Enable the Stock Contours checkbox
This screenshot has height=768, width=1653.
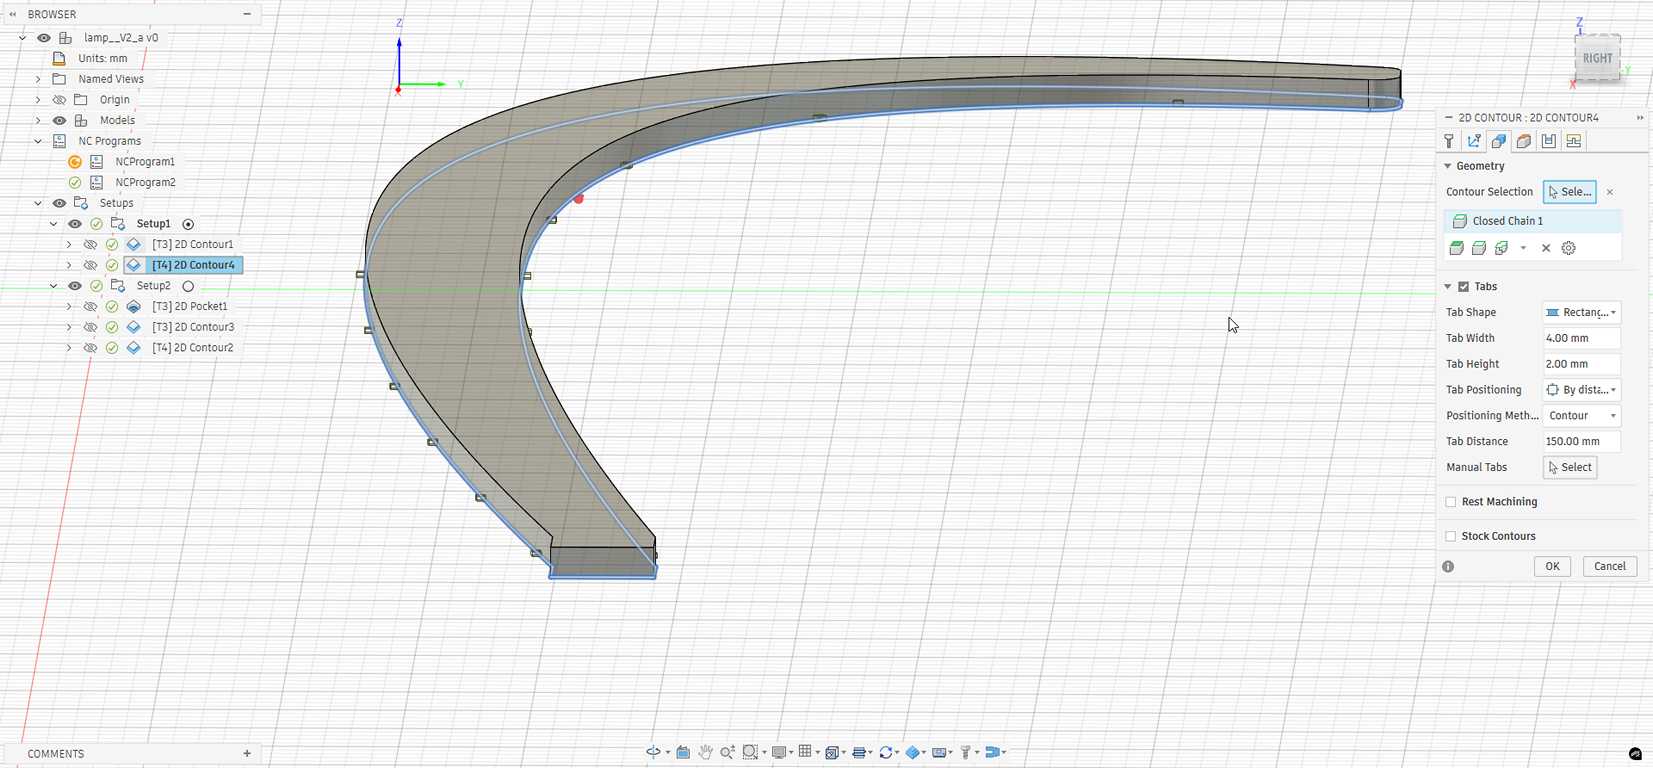pyautogui.click(x=1451, y=536)
